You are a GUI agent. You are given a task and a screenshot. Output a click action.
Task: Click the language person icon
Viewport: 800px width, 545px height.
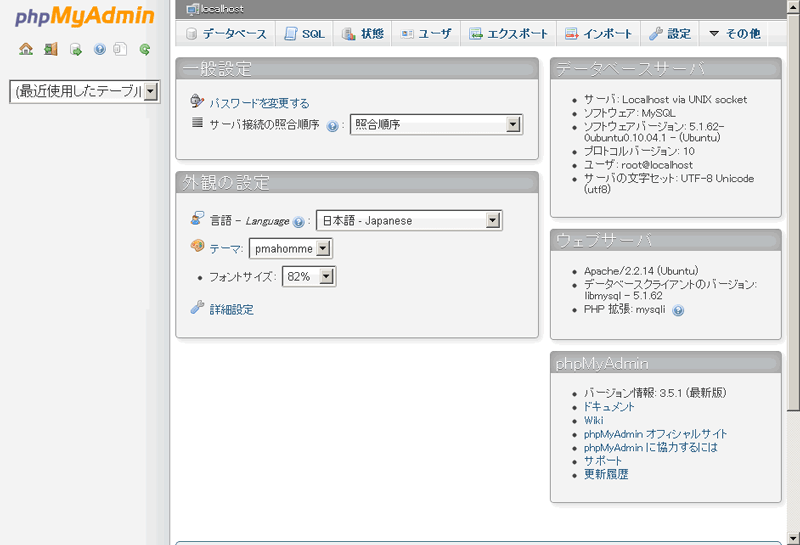pos(197,218)
